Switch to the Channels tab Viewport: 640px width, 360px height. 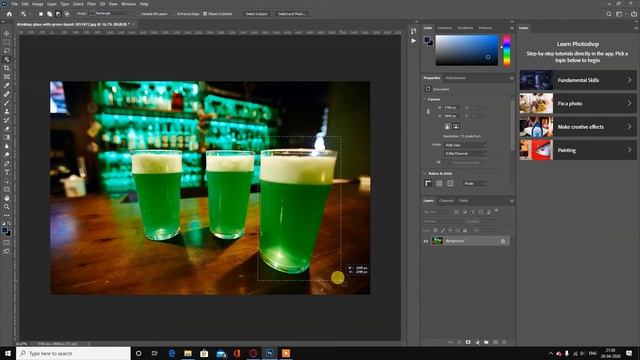tap(446, 201)
